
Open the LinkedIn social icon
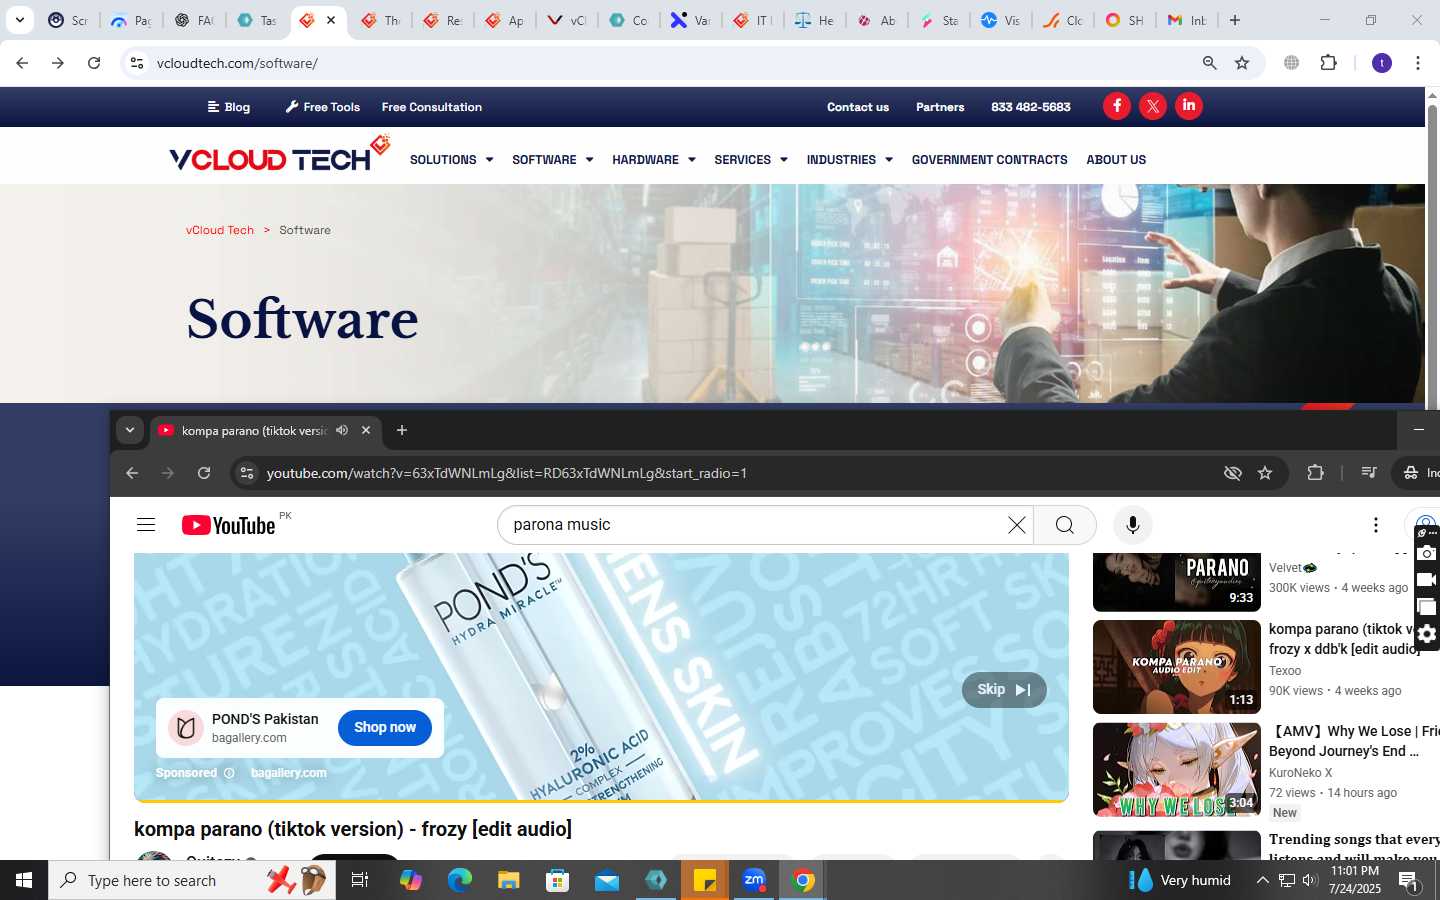[x=1189, y=106]
